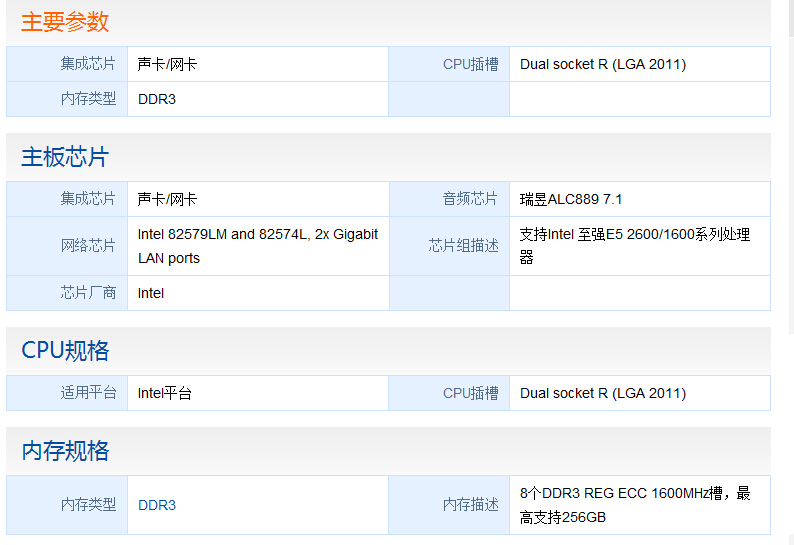Click Dual socket R value in 主要参数

pos(603,64)
